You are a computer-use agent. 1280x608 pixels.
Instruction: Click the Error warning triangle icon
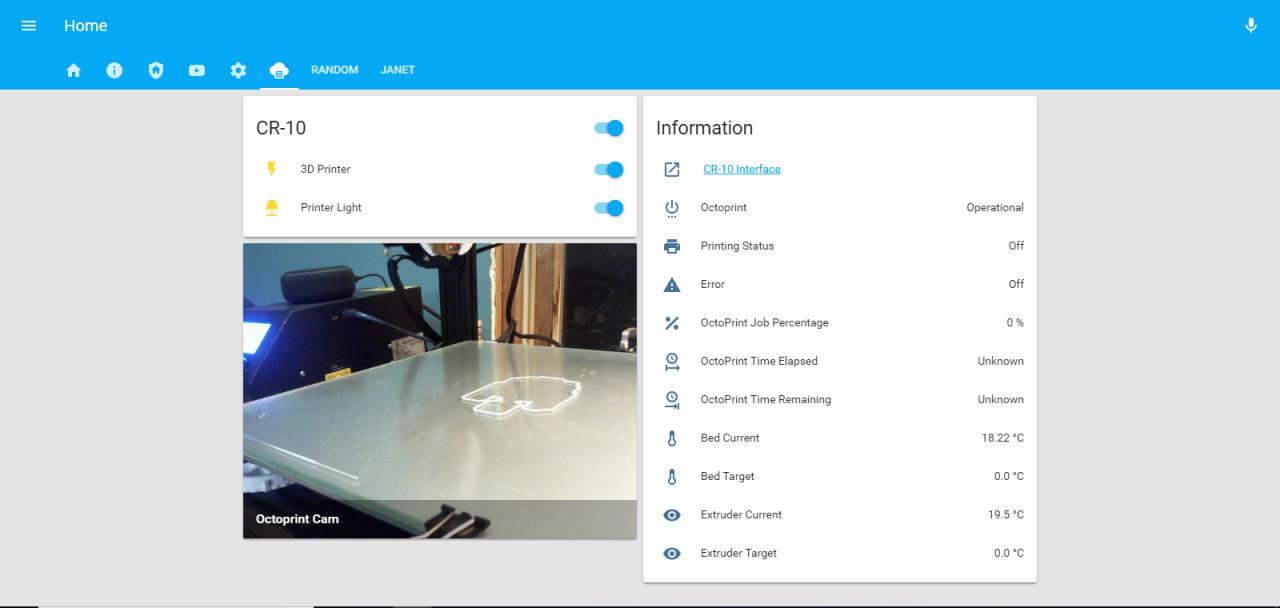coord(672,285)
